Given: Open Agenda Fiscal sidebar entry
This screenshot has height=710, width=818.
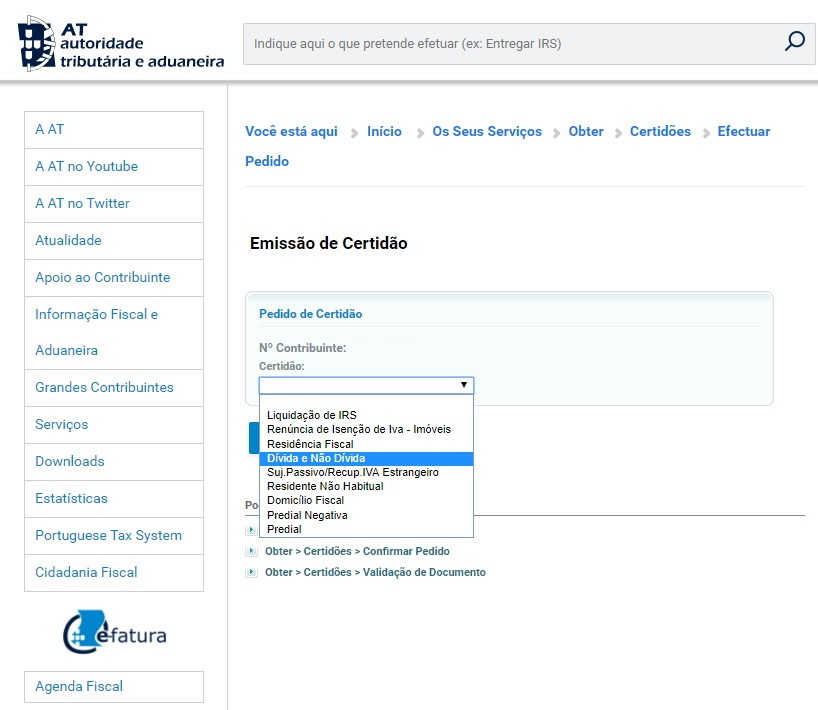Looking at the screenshot, I should pos(79,686).
